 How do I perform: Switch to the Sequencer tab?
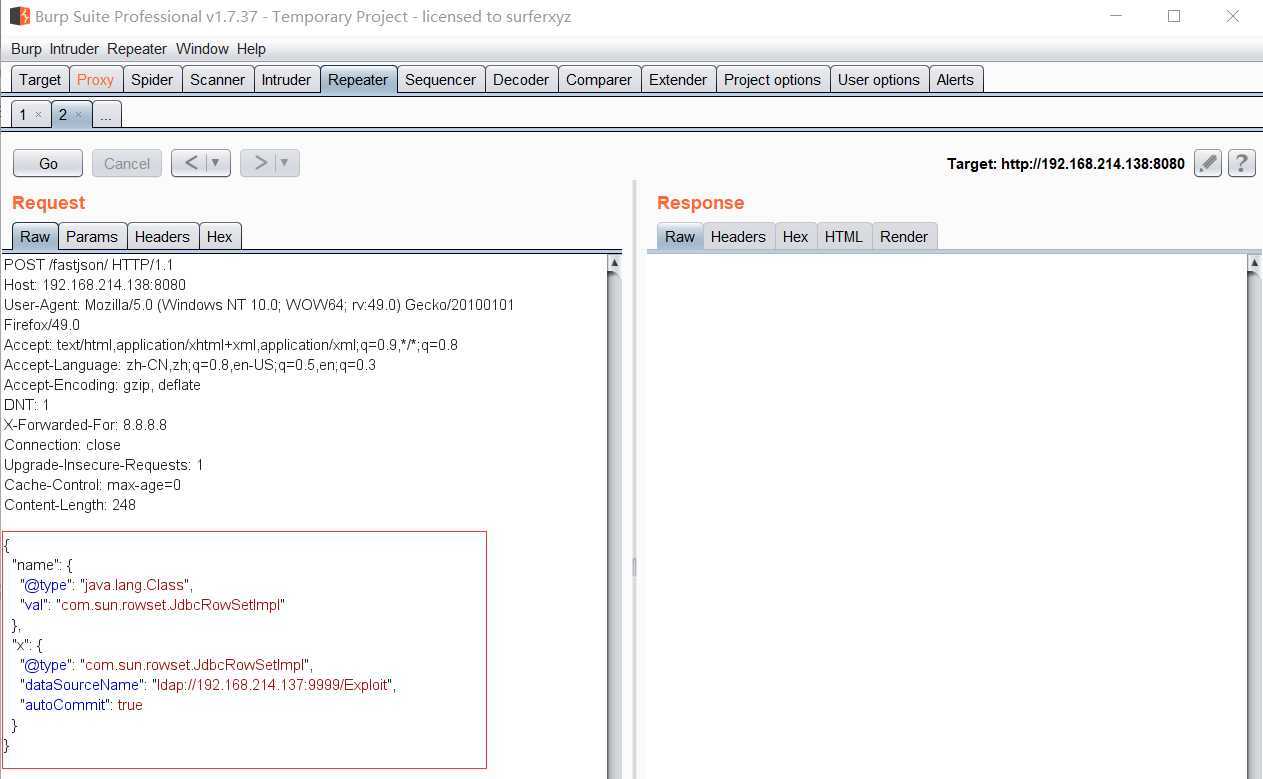coord(440,80)
